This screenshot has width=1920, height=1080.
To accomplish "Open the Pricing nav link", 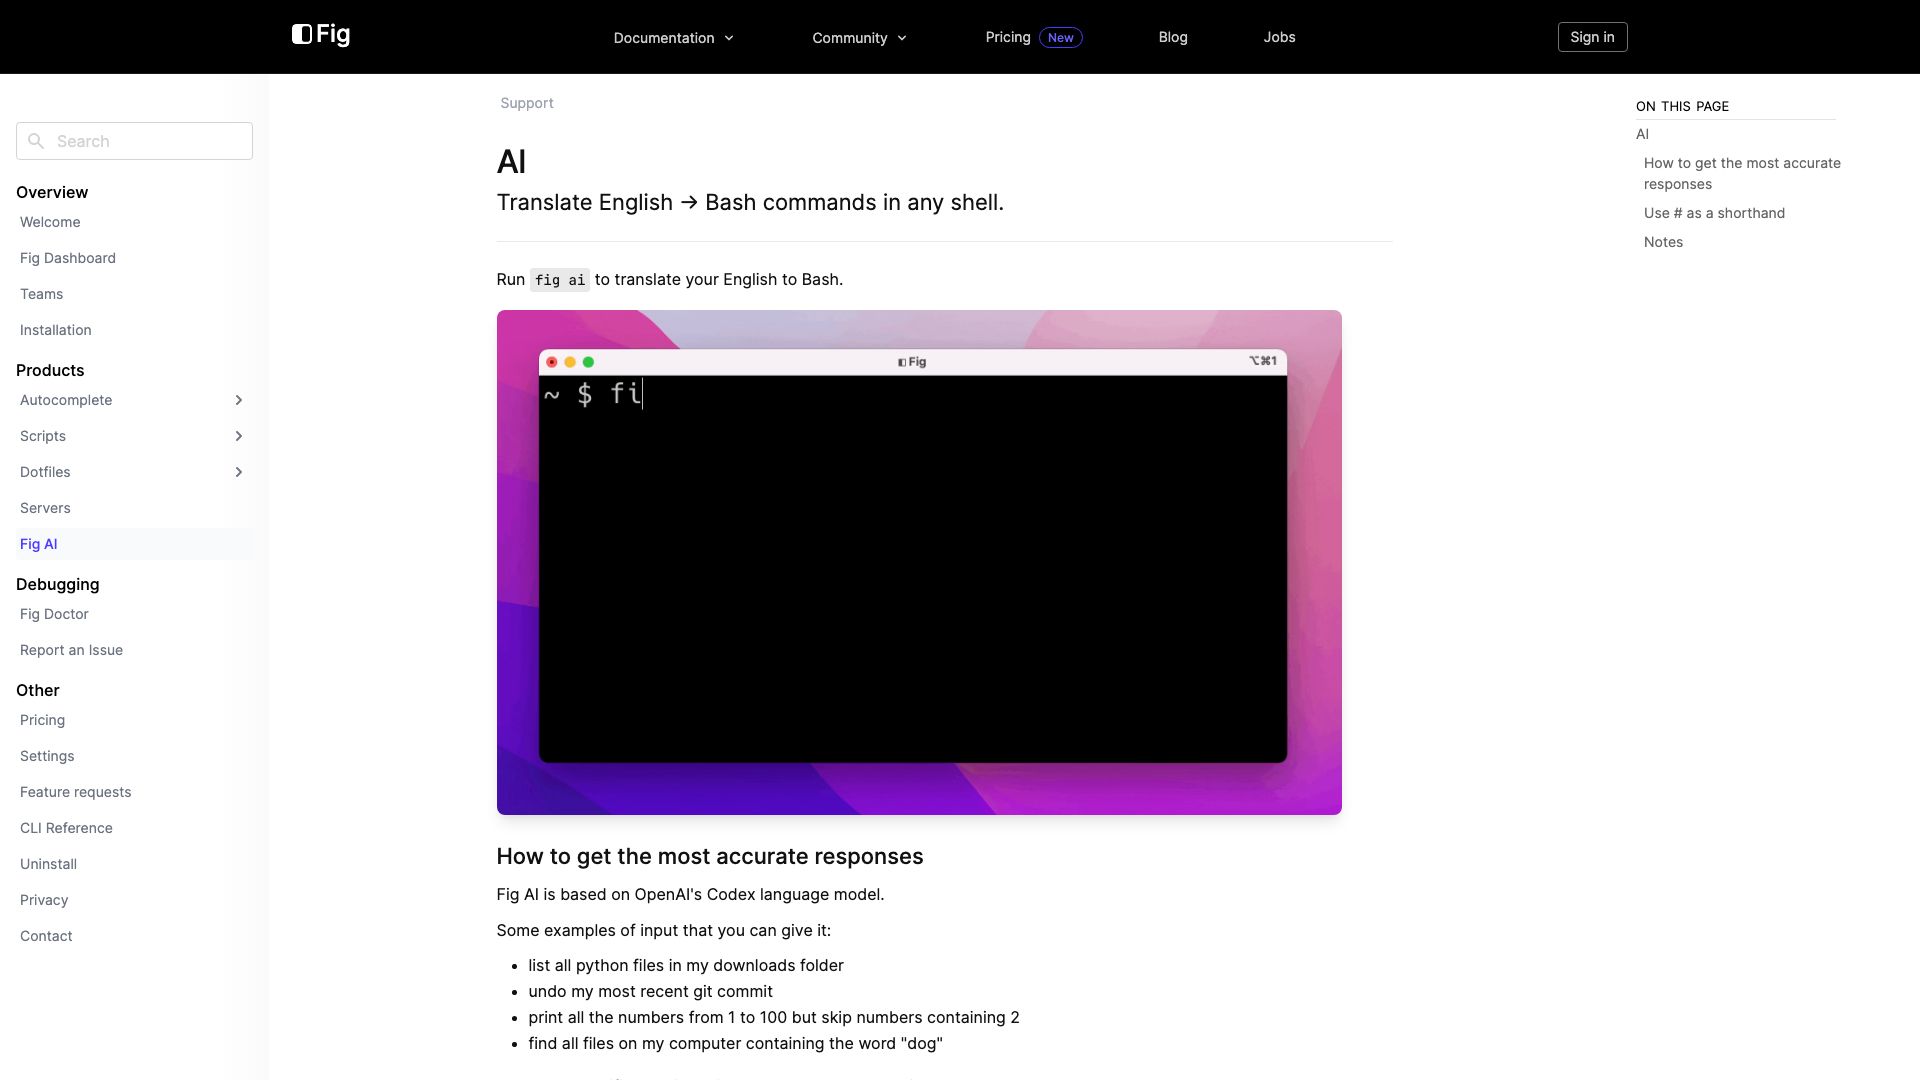I will click(1008, 37).
